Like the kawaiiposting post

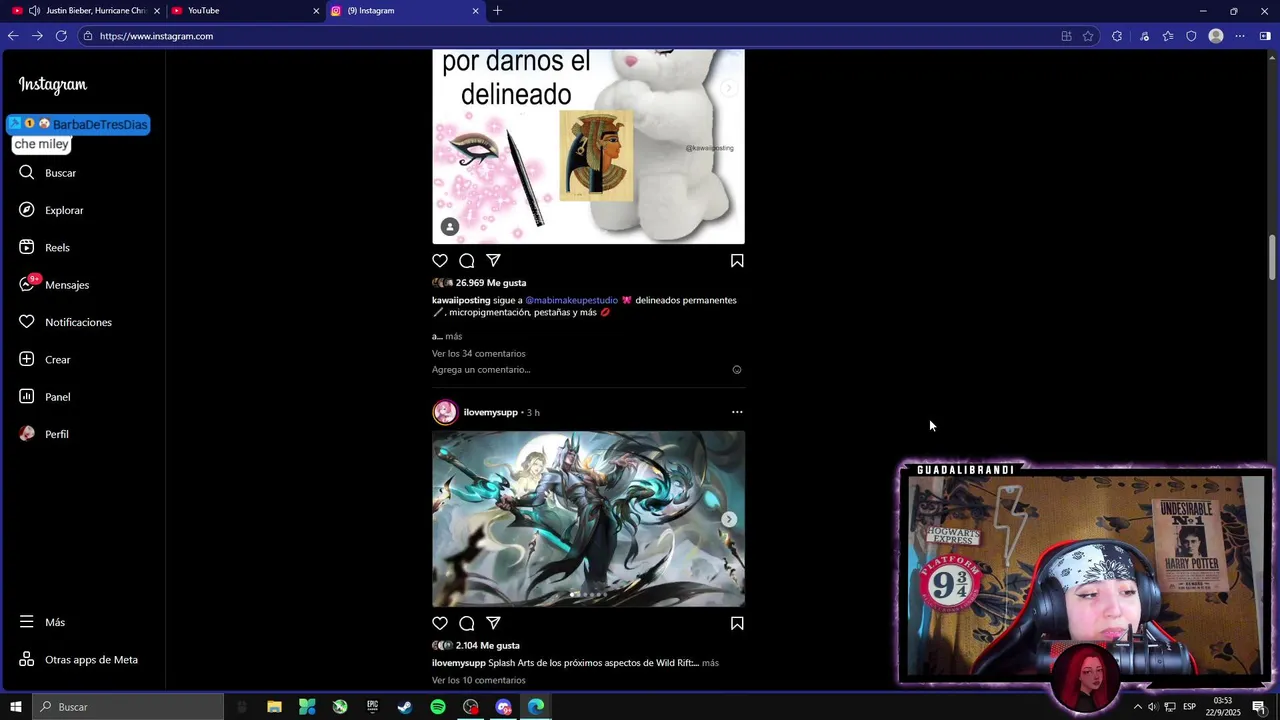[x=440, y=261]
